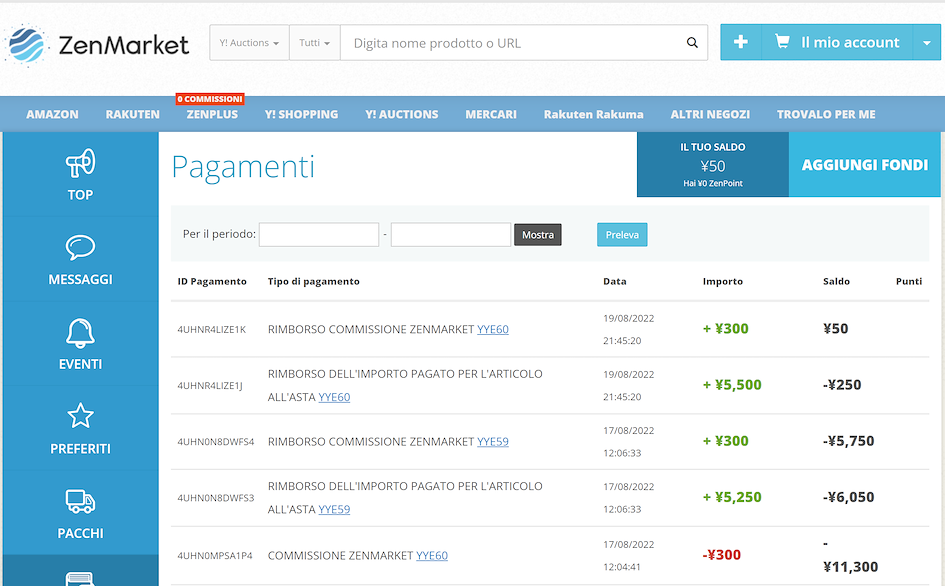Click the Pagamenti page heading
Image resolution: width=945 pixels, height=586 pixels.
[243, 167]
